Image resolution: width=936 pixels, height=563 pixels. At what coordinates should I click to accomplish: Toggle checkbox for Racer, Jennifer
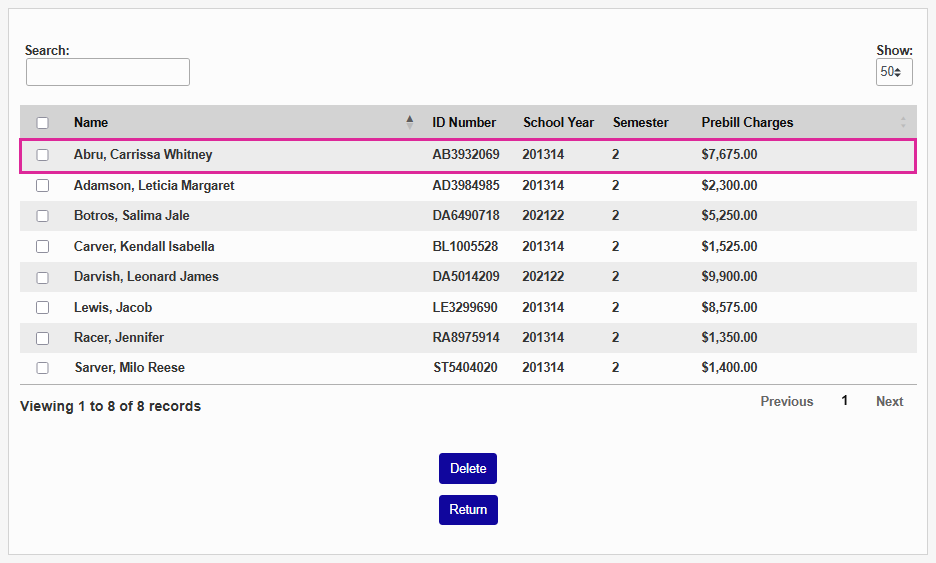pyautogui.click(x=42, y=338)
